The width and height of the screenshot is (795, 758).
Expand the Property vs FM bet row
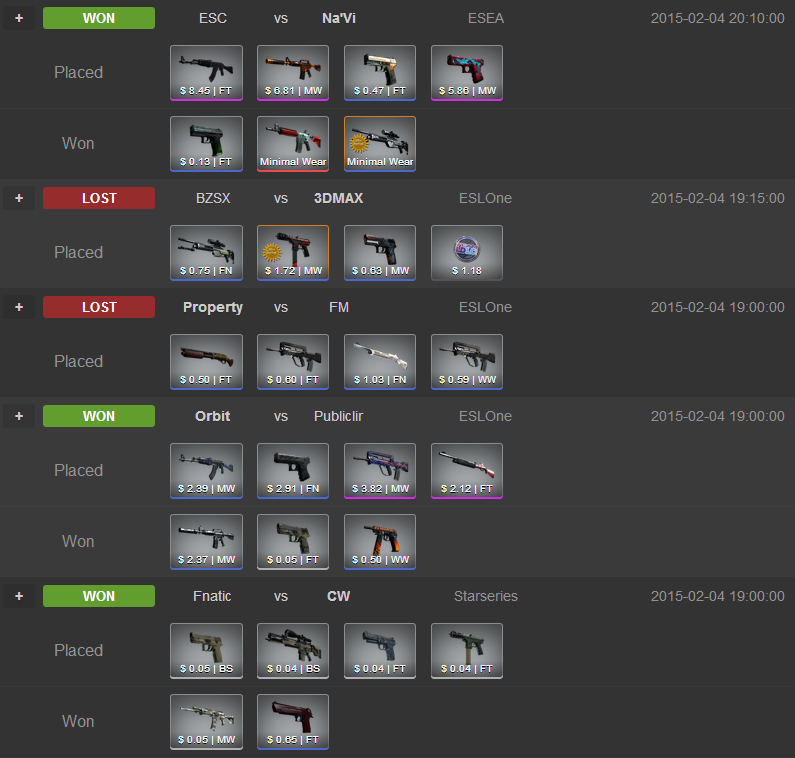point(19,307)
